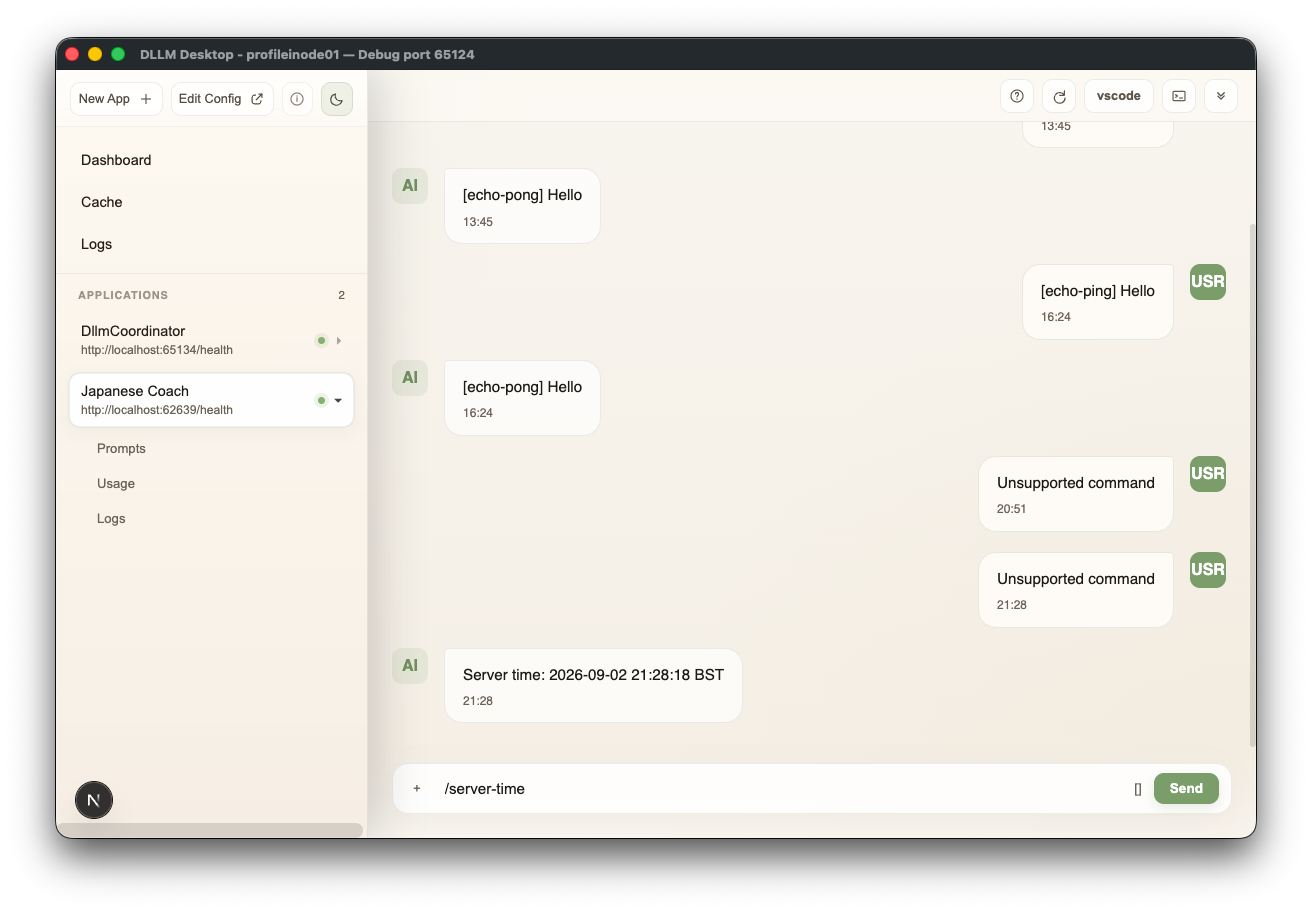
Task: Select the DllmCoordinator application
Action: click(x=211, y=340)
